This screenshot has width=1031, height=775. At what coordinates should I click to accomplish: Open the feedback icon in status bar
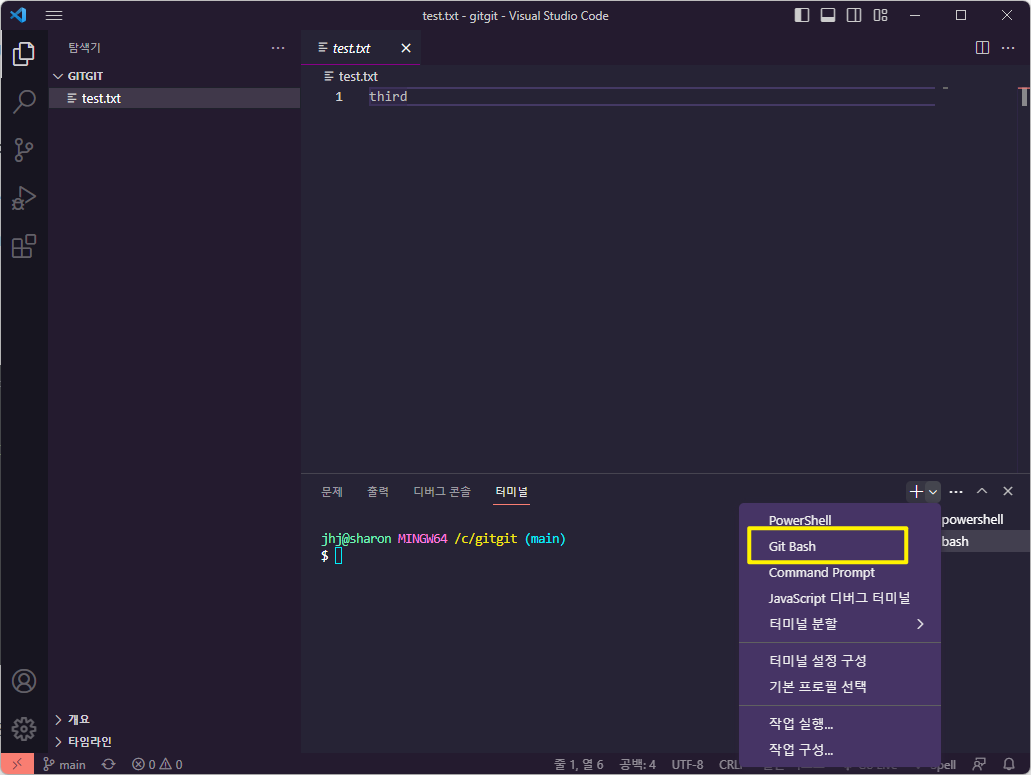979,764
